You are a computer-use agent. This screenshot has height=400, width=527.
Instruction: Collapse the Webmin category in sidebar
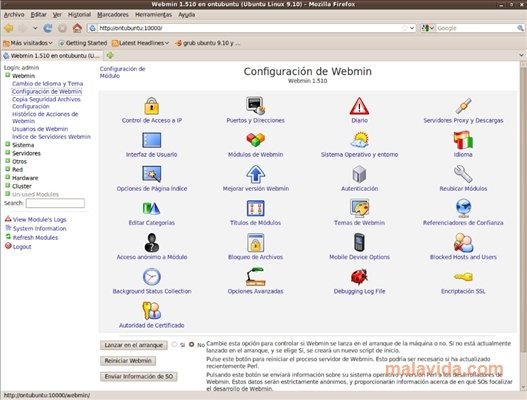[x=7, y=75]
